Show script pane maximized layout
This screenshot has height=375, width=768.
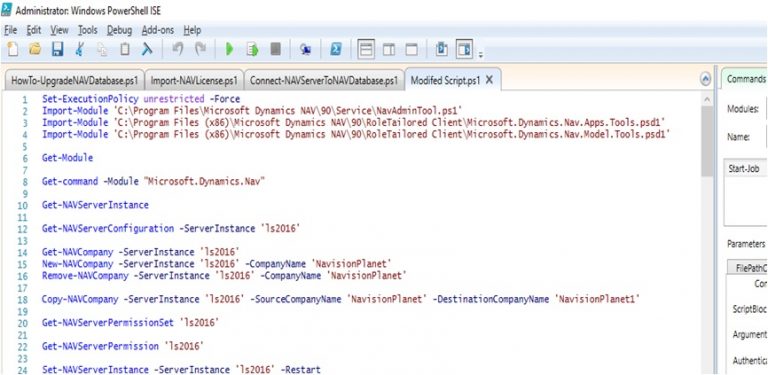[412, 50]
